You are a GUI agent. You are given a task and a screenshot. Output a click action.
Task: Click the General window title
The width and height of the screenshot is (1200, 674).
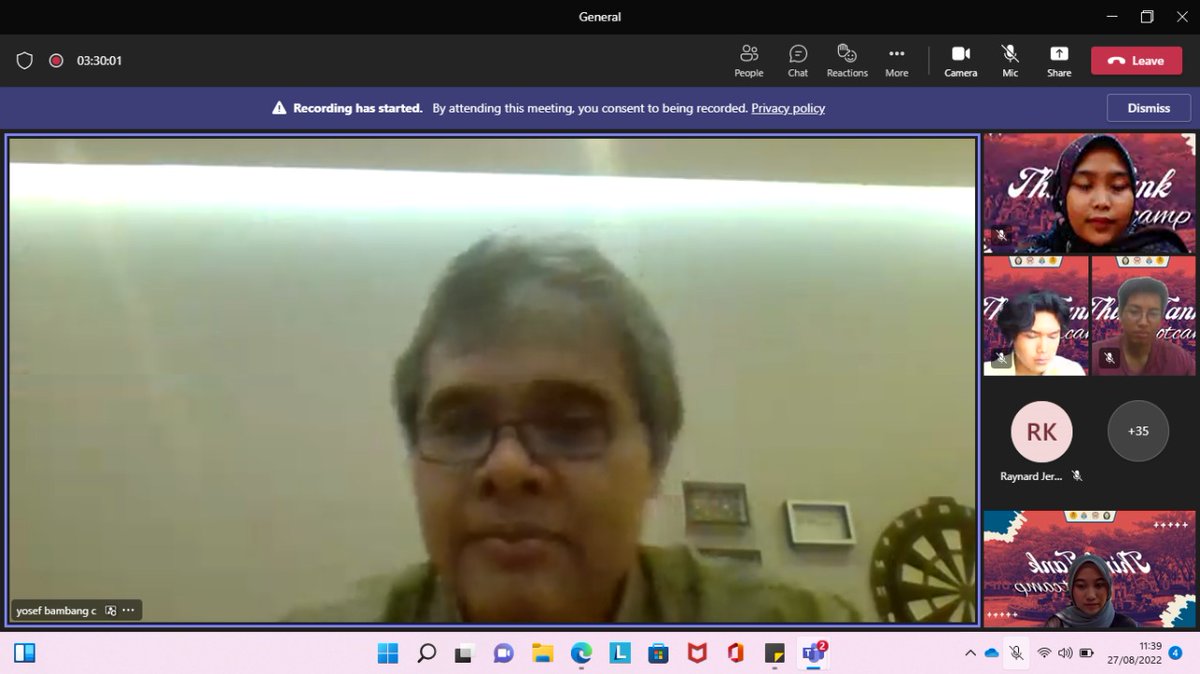600,16
